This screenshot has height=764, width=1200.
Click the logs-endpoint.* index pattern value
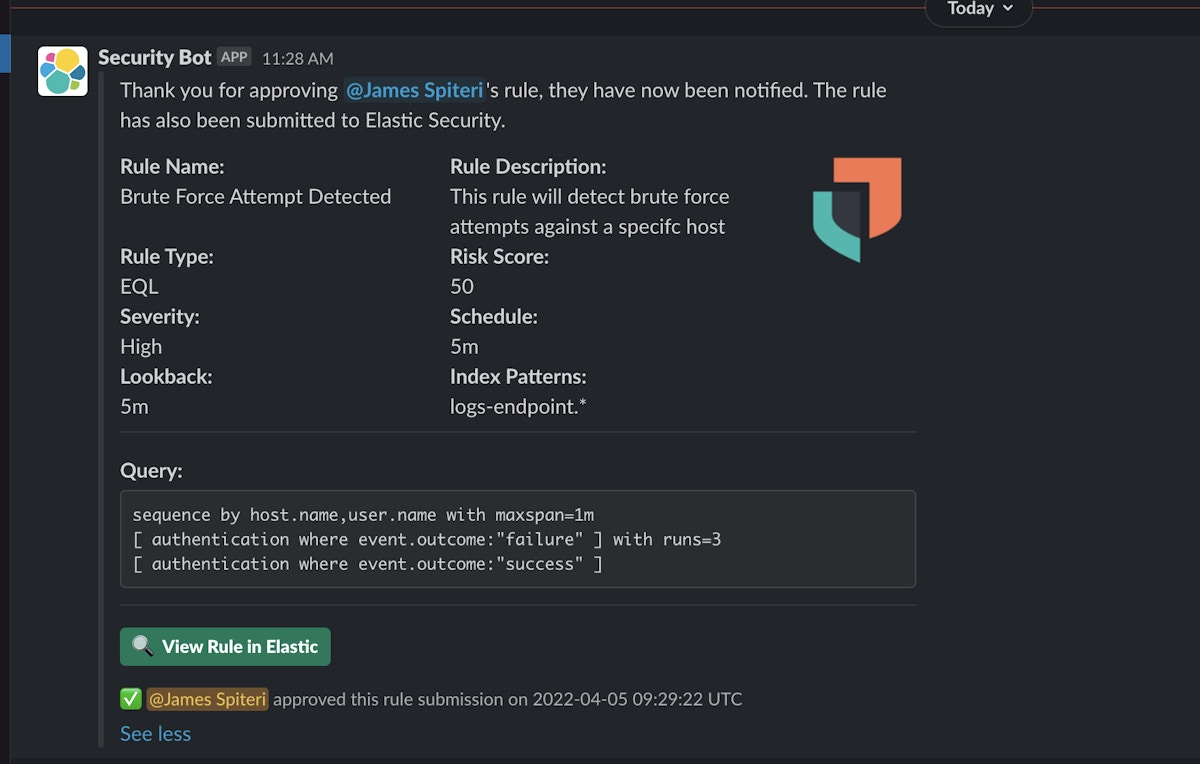[x=518, y=407]
